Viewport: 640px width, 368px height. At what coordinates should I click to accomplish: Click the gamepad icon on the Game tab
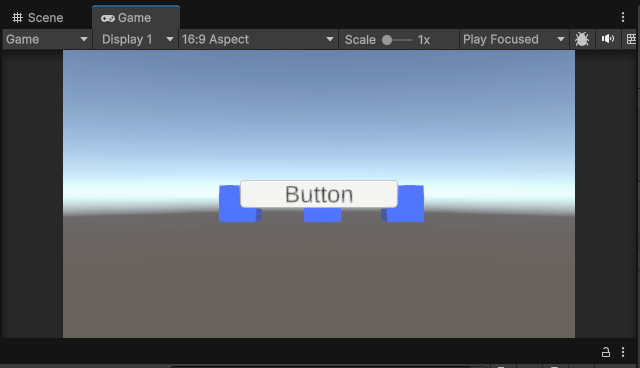coord(108,18)
